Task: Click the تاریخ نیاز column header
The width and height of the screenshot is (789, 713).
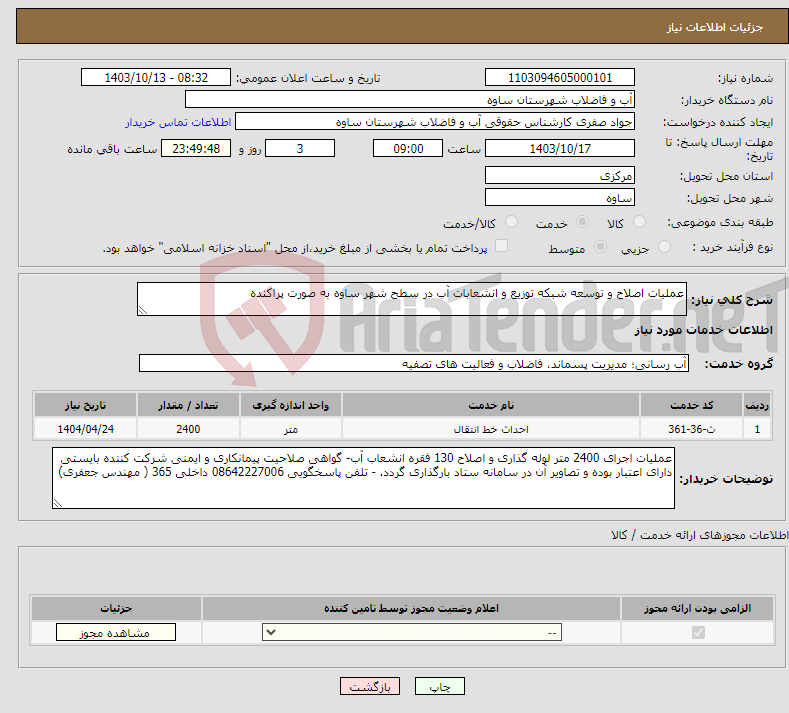Action: point(86,405)
